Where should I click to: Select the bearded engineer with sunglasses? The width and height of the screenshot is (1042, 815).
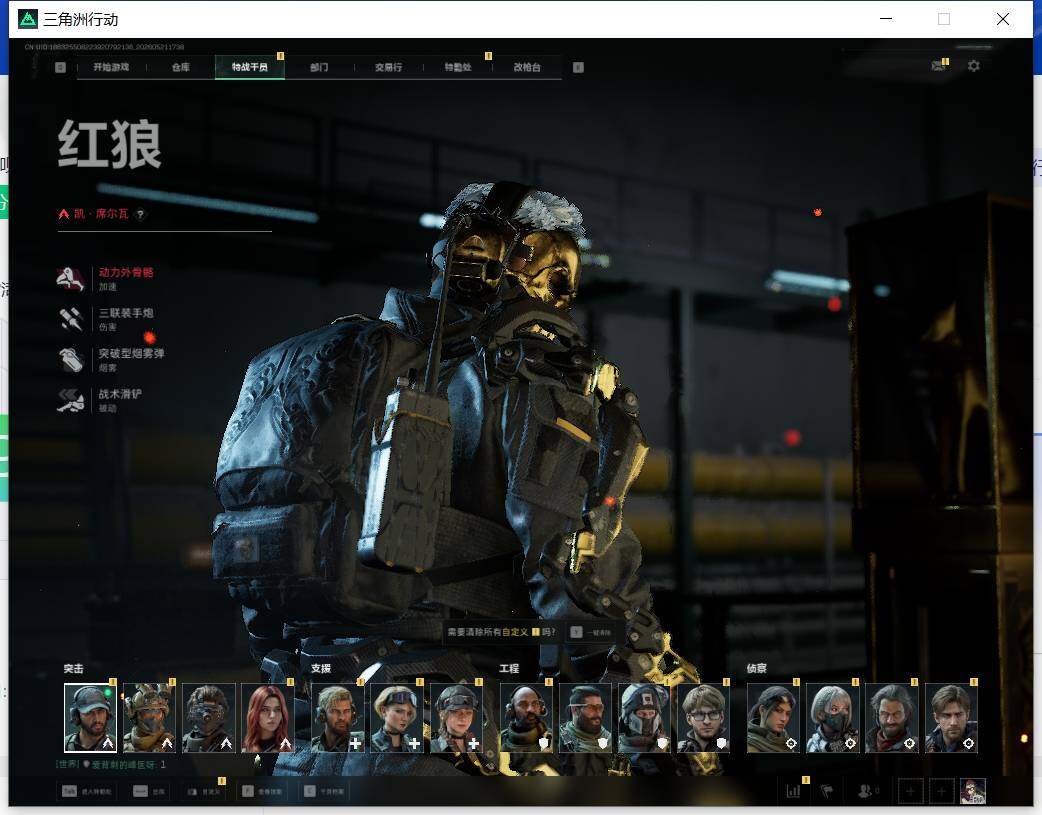(585, 717)
